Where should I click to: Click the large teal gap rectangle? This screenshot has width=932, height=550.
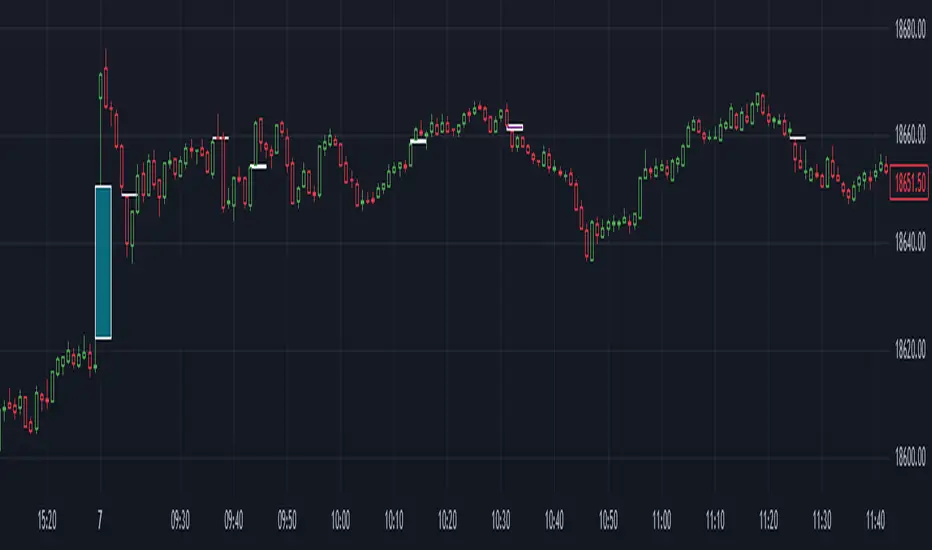pos(102,262)
